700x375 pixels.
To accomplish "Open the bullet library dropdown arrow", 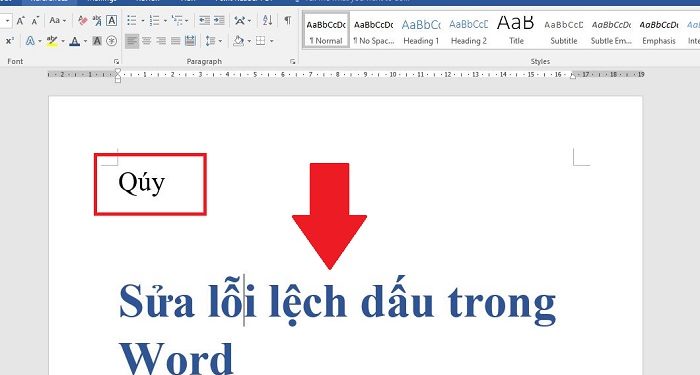I will [x=143, y=21].
